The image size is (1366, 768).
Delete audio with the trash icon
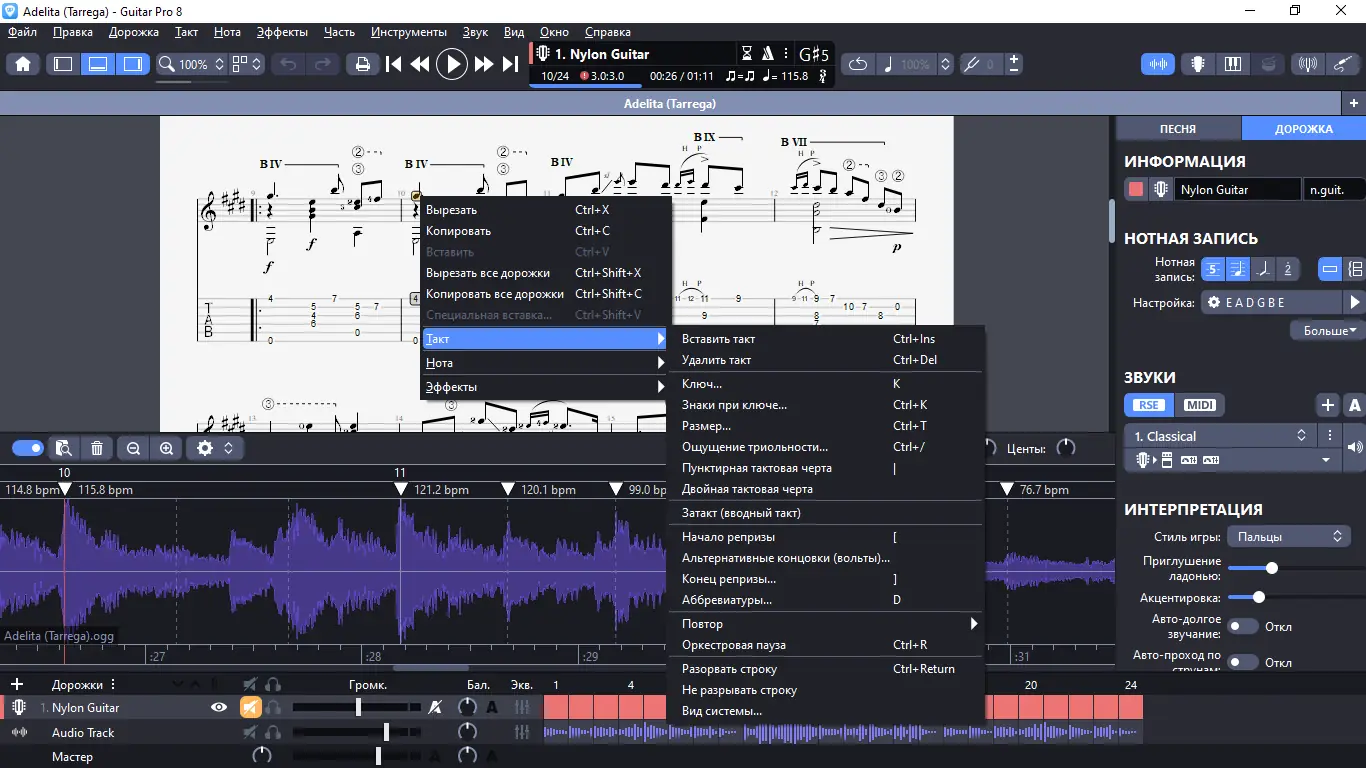[x=97, y=449]
